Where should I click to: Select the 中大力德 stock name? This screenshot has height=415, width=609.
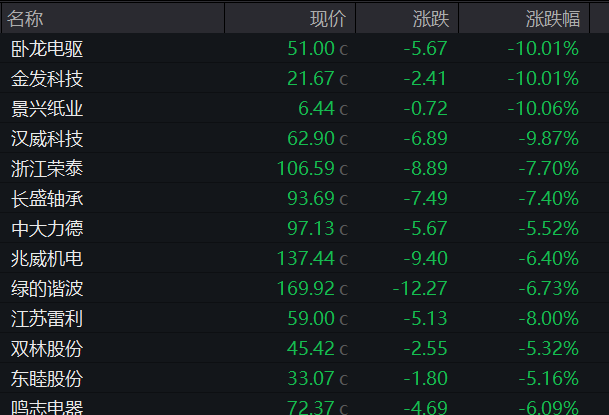click(47, 228)
